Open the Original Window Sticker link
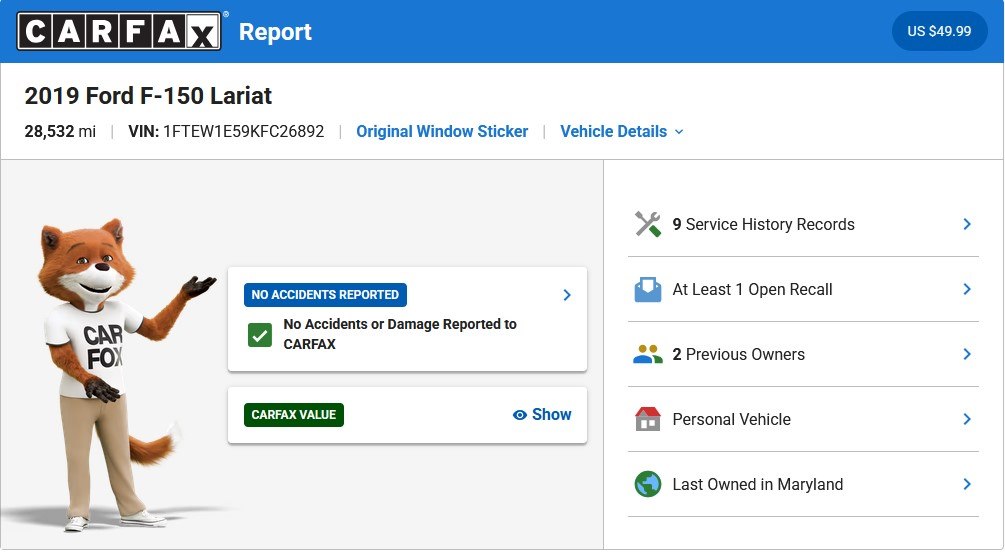This screenshot has height=552, width=1005. (442, 131)
